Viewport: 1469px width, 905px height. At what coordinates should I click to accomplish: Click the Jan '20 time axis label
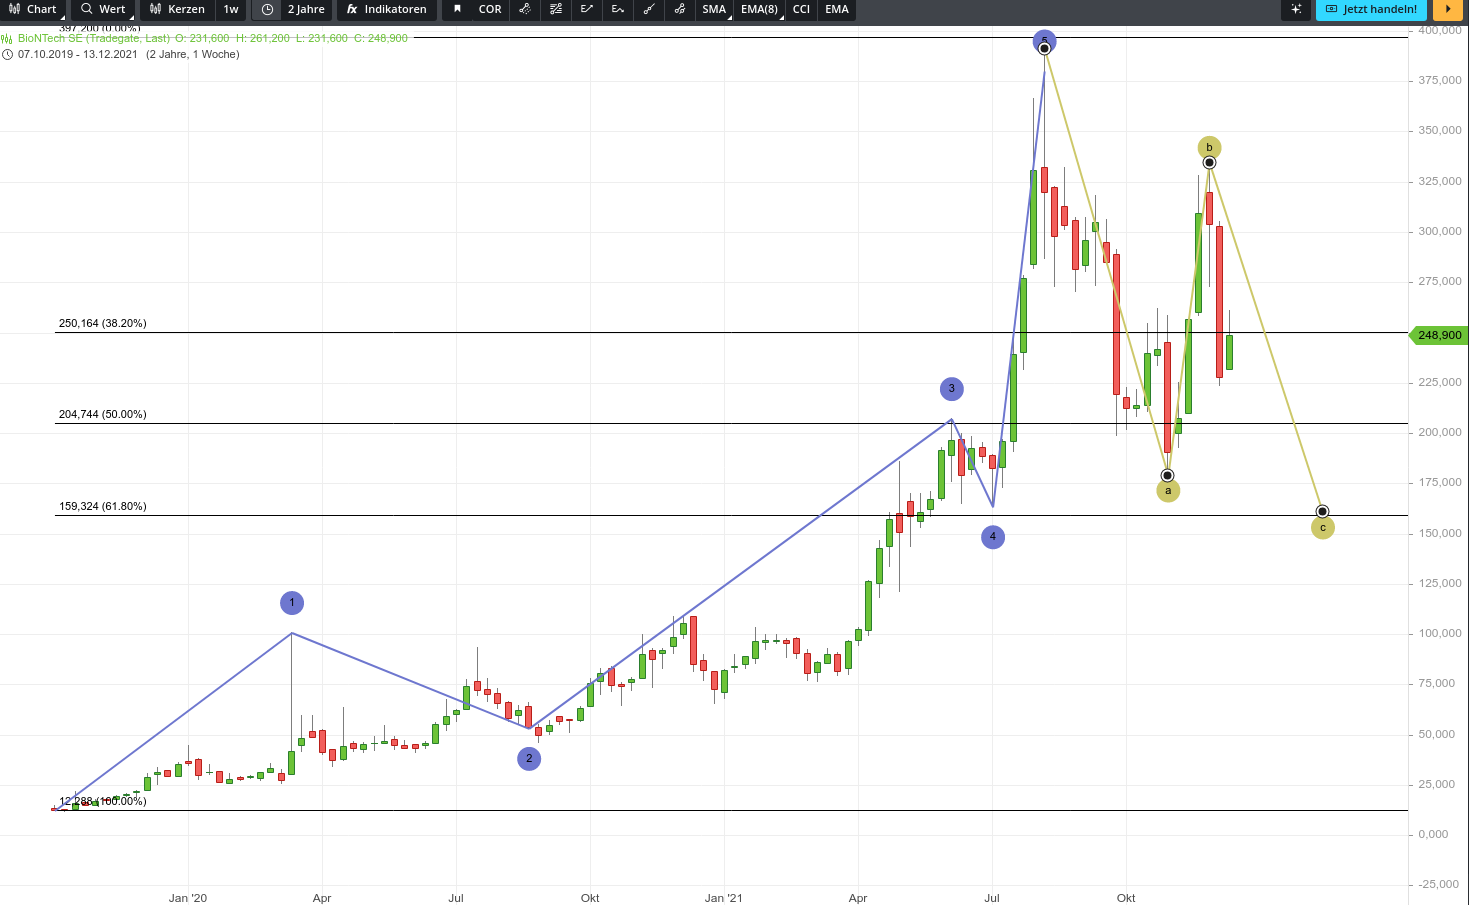pyautogui.click(x=188, y=898)
